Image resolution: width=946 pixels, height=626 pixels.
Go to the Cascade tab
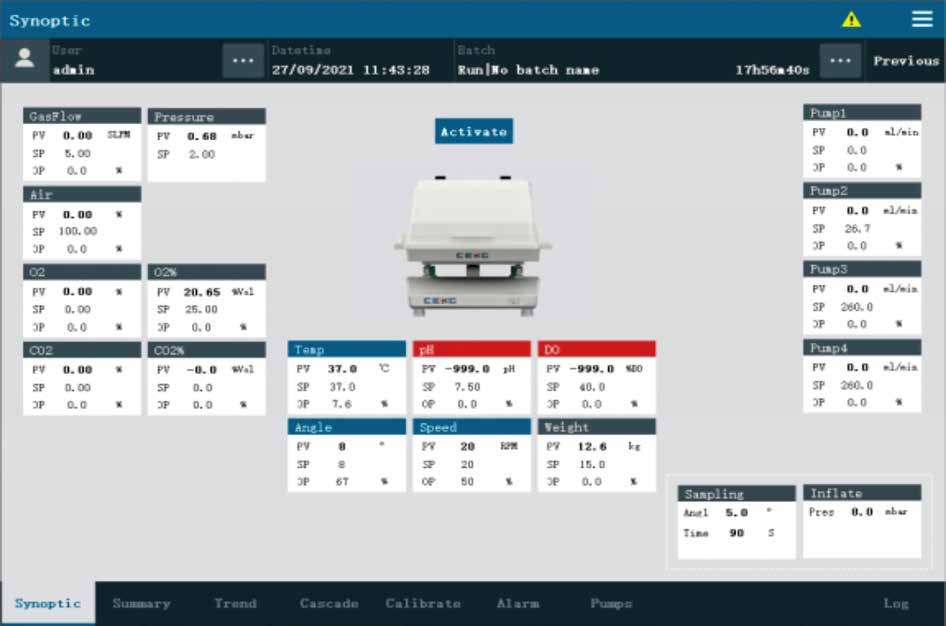329,603
